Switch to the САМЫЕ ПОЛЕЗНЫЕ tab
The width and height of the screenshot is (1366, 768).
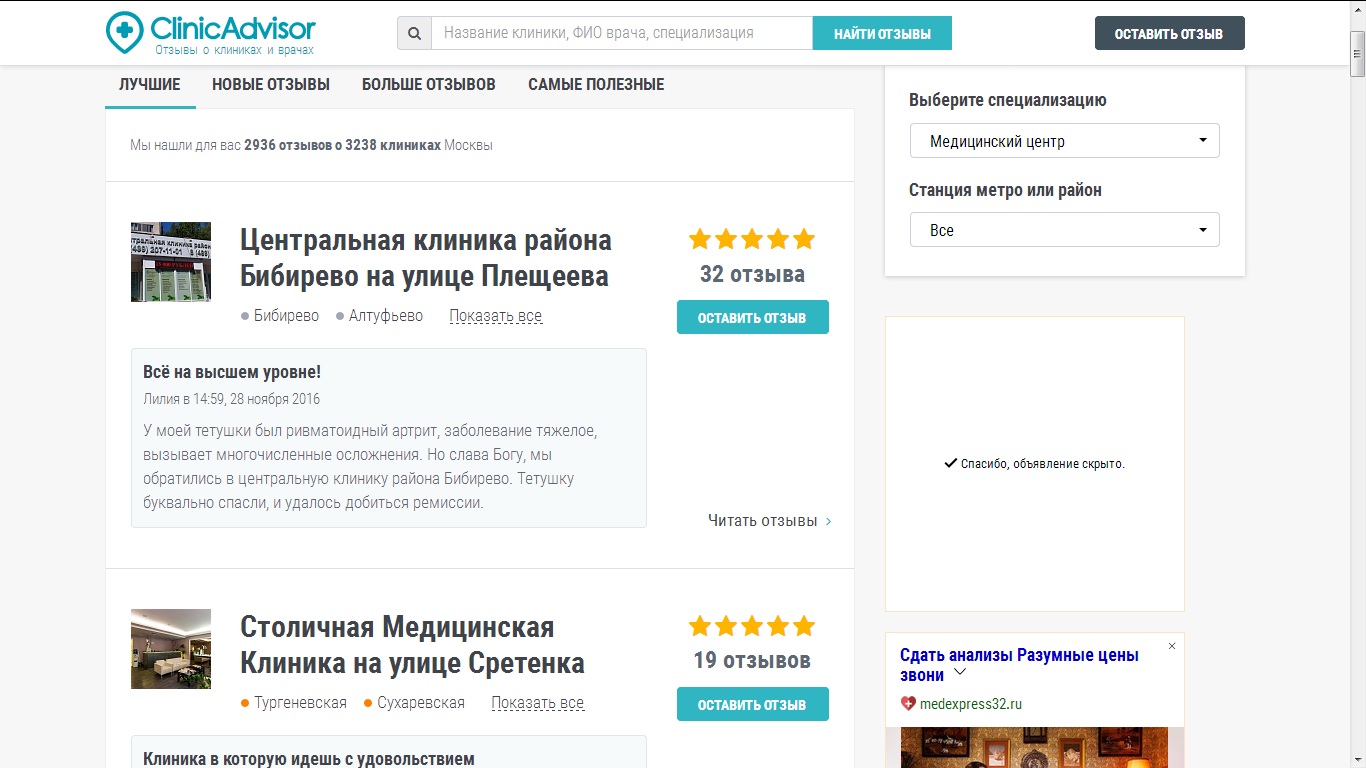click(596, 85)
